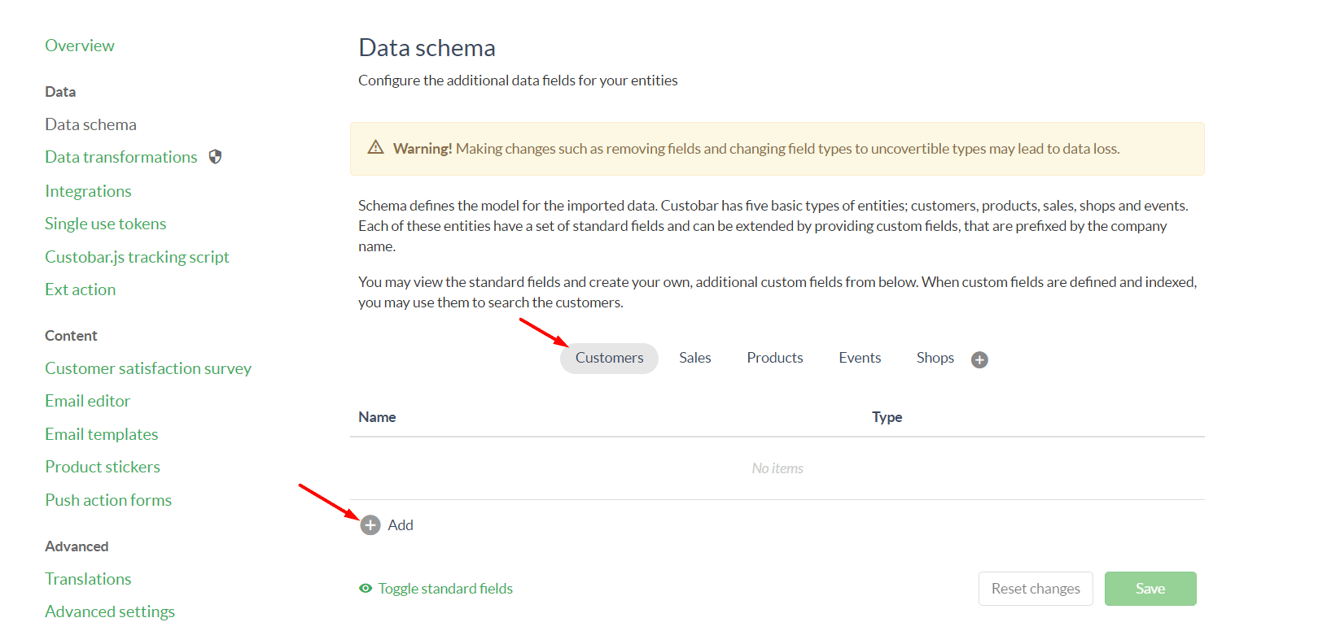Open Customer satisfaction survey page
Image resolution: width=1340 pixels, height=644 pixels.
[x=148, y=369]
